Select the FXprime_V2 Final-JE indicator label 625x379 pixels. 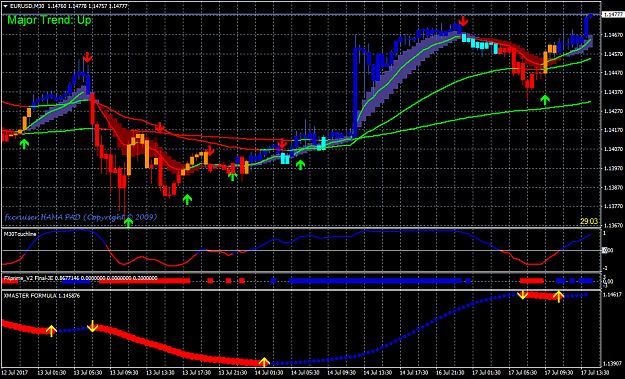tap(28, 278)
